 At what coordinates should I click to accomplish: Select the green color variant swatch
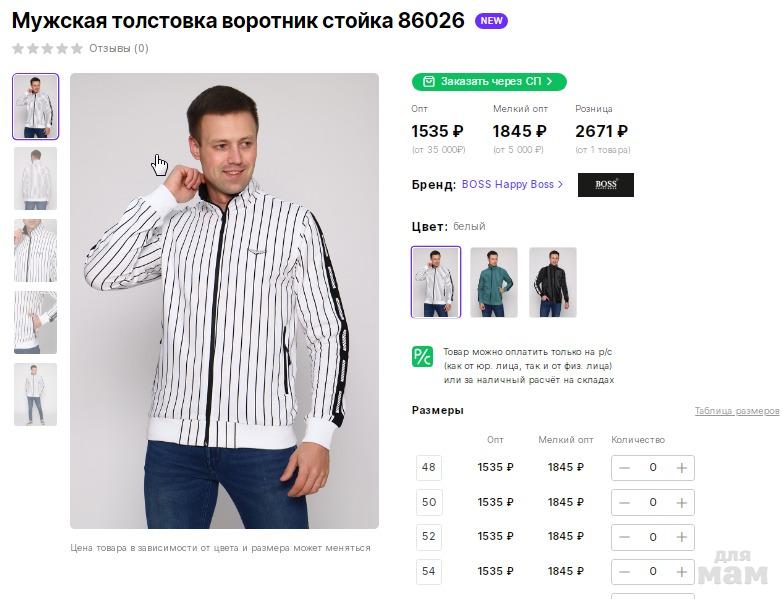[x=494, y=282]
